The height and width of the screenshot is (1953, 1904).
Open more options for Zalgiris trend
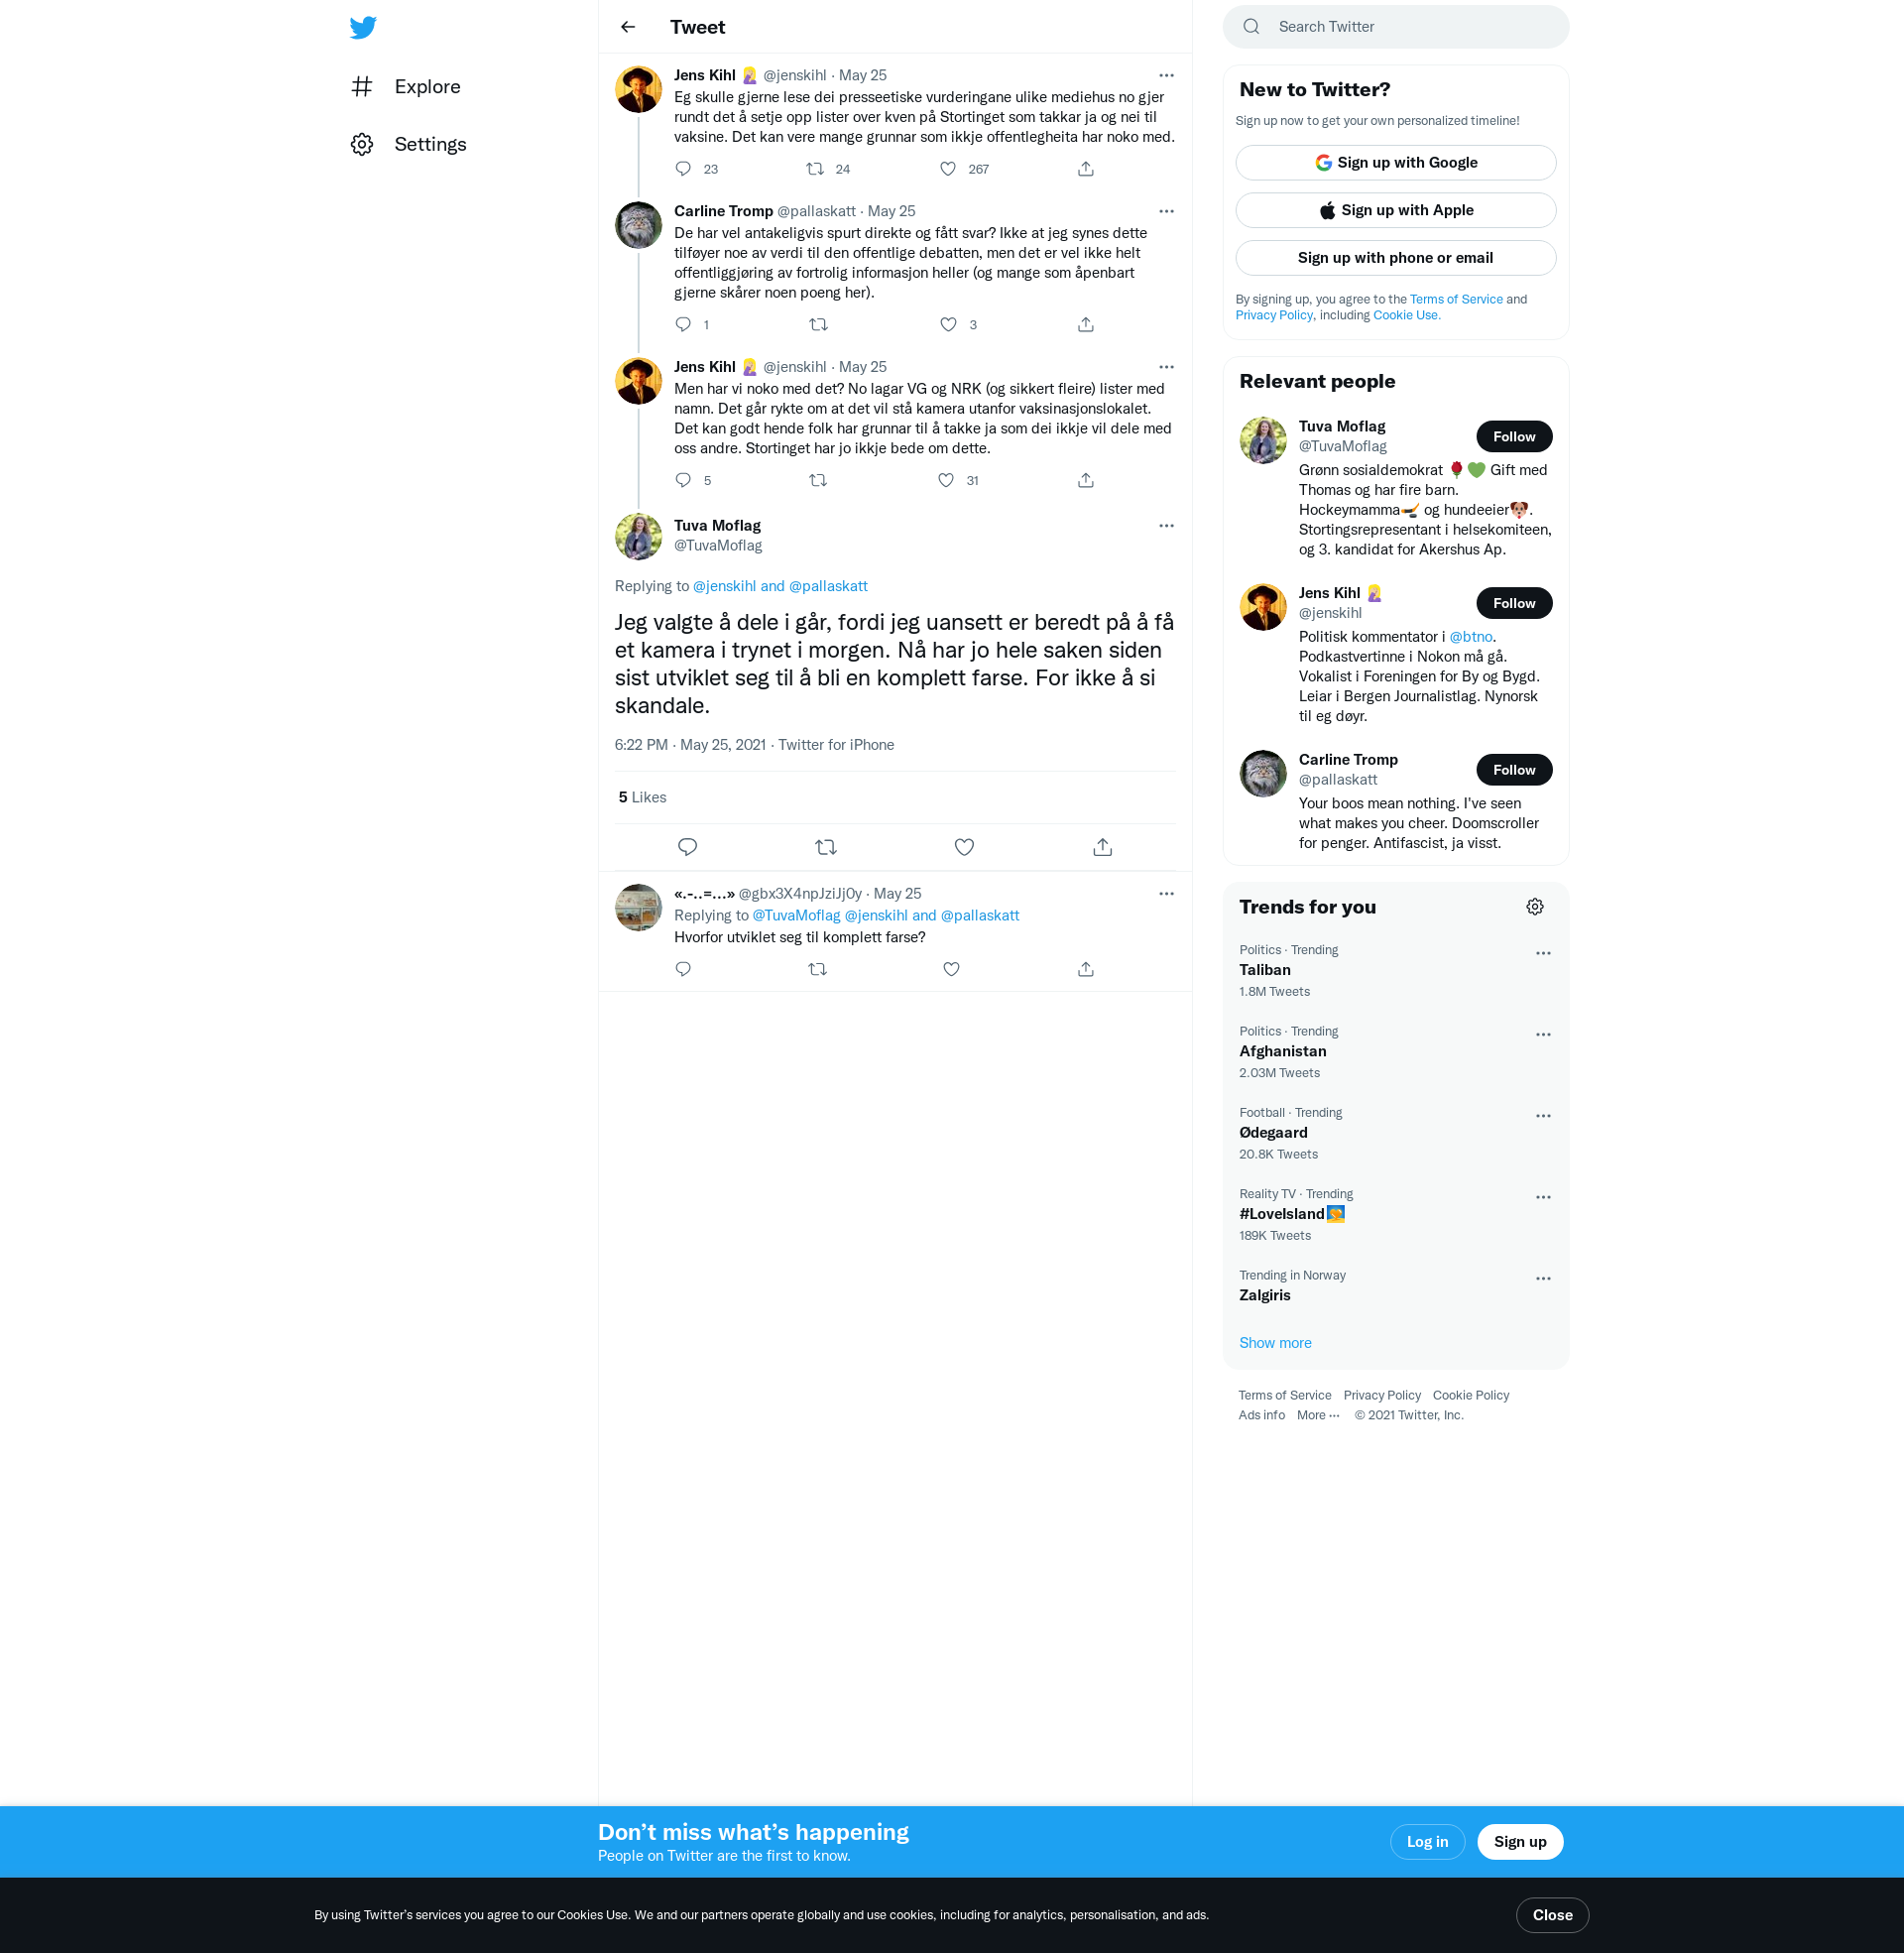coord(1543,1279)
